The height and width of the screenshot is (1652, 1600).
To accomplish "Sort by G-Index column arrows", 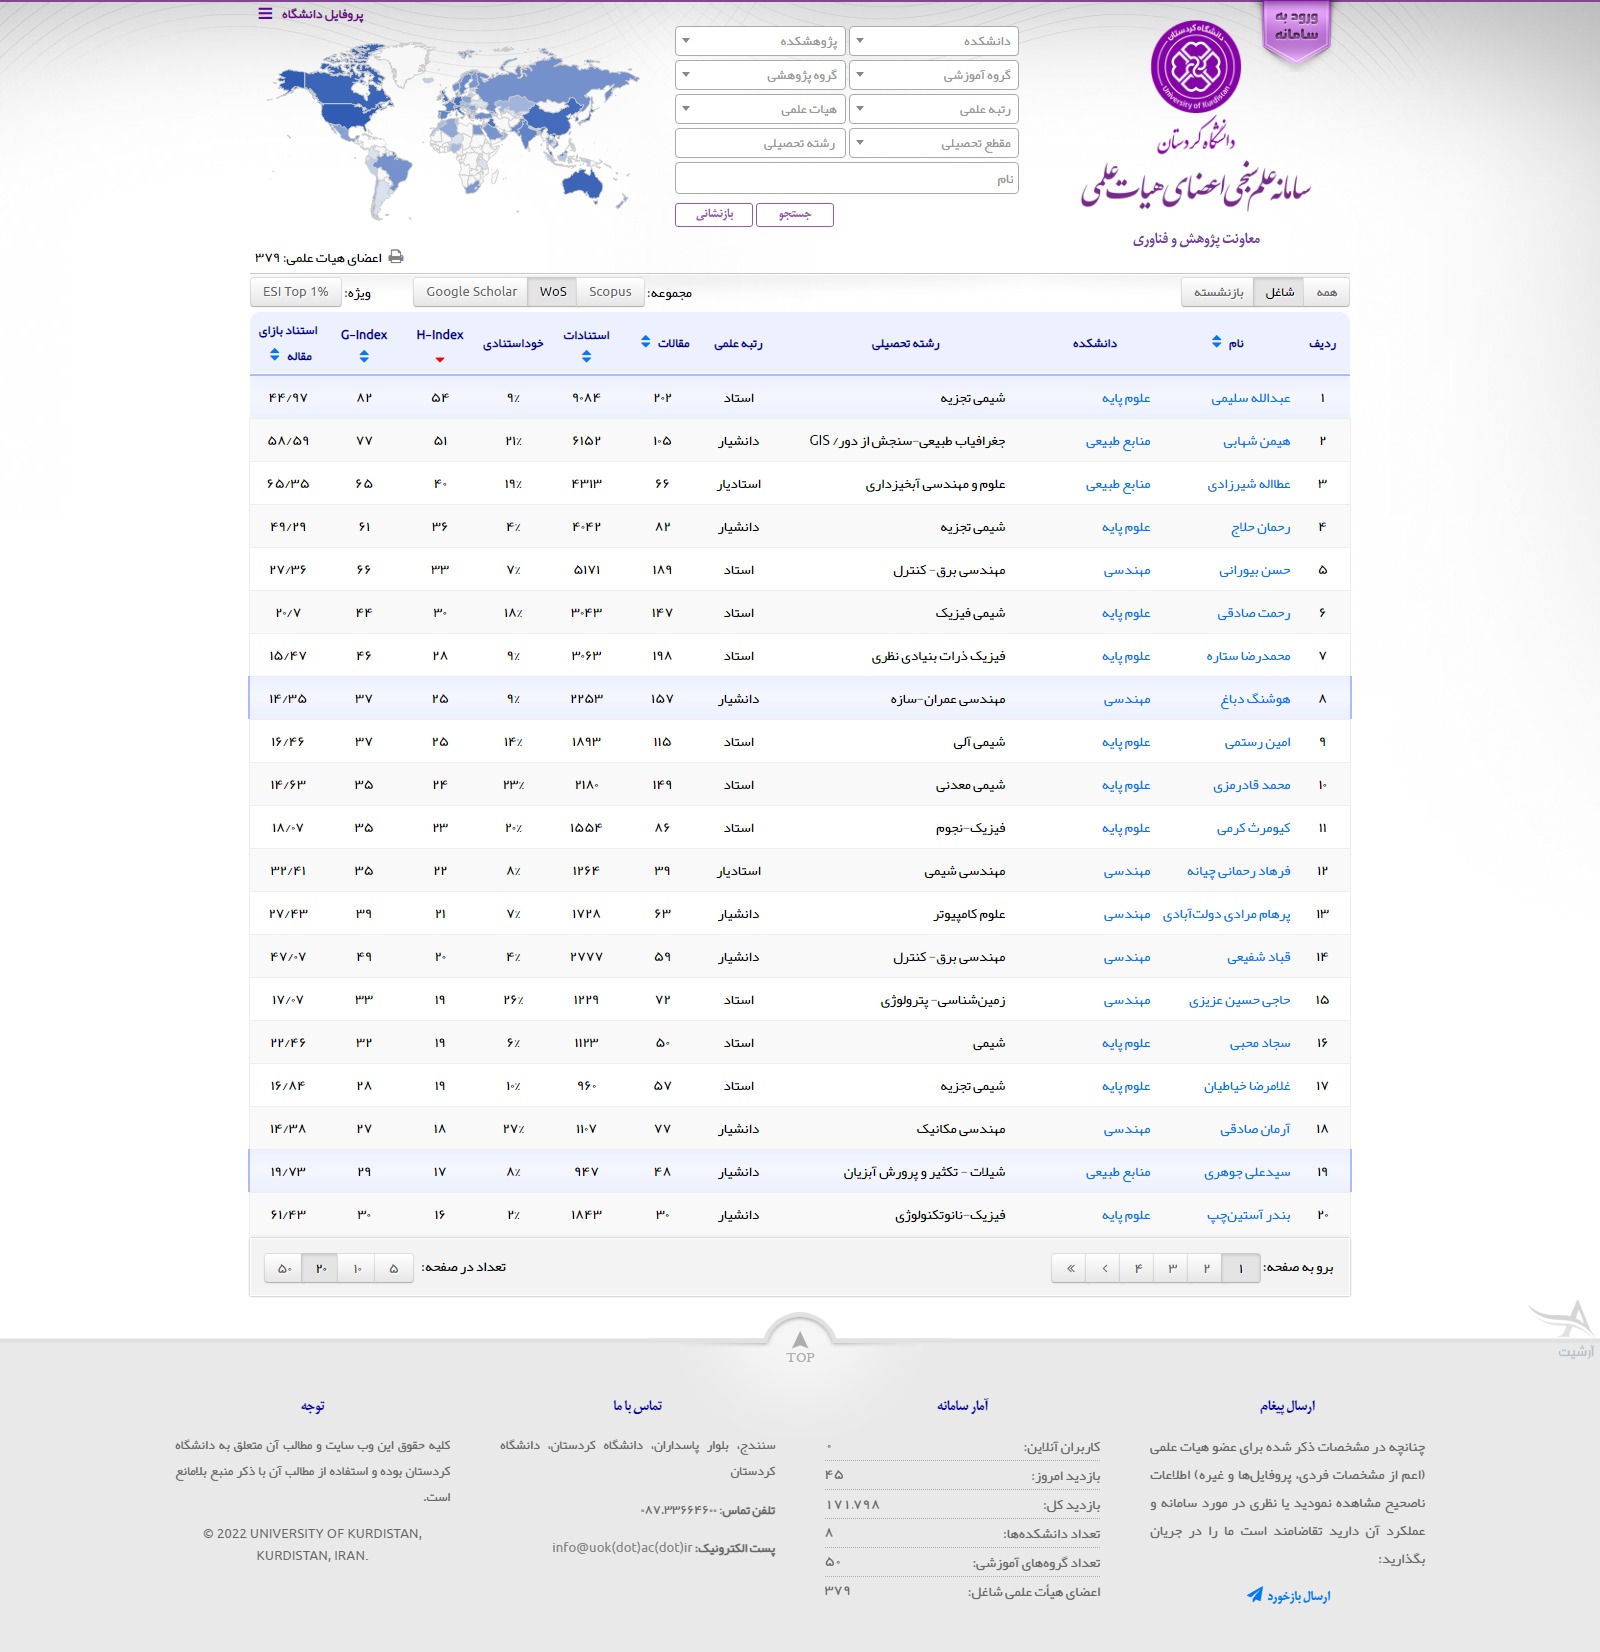I will pos(364,356).
